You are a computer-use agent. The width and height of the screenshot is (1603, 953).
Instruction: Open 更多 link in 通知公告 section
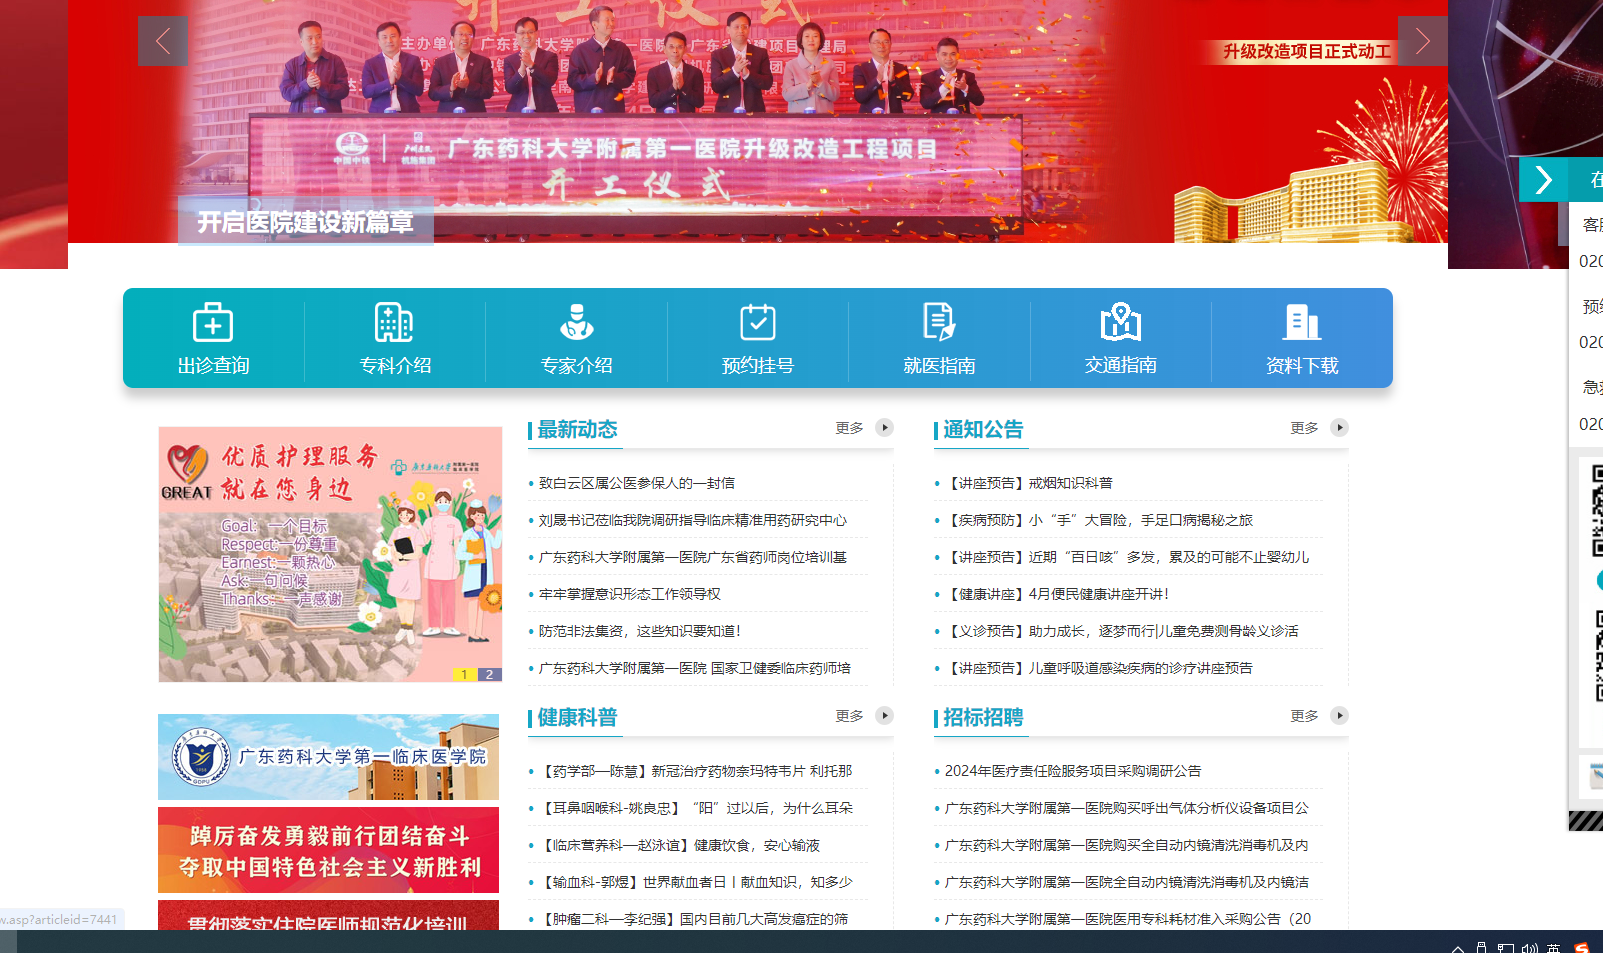point(1305,428)
